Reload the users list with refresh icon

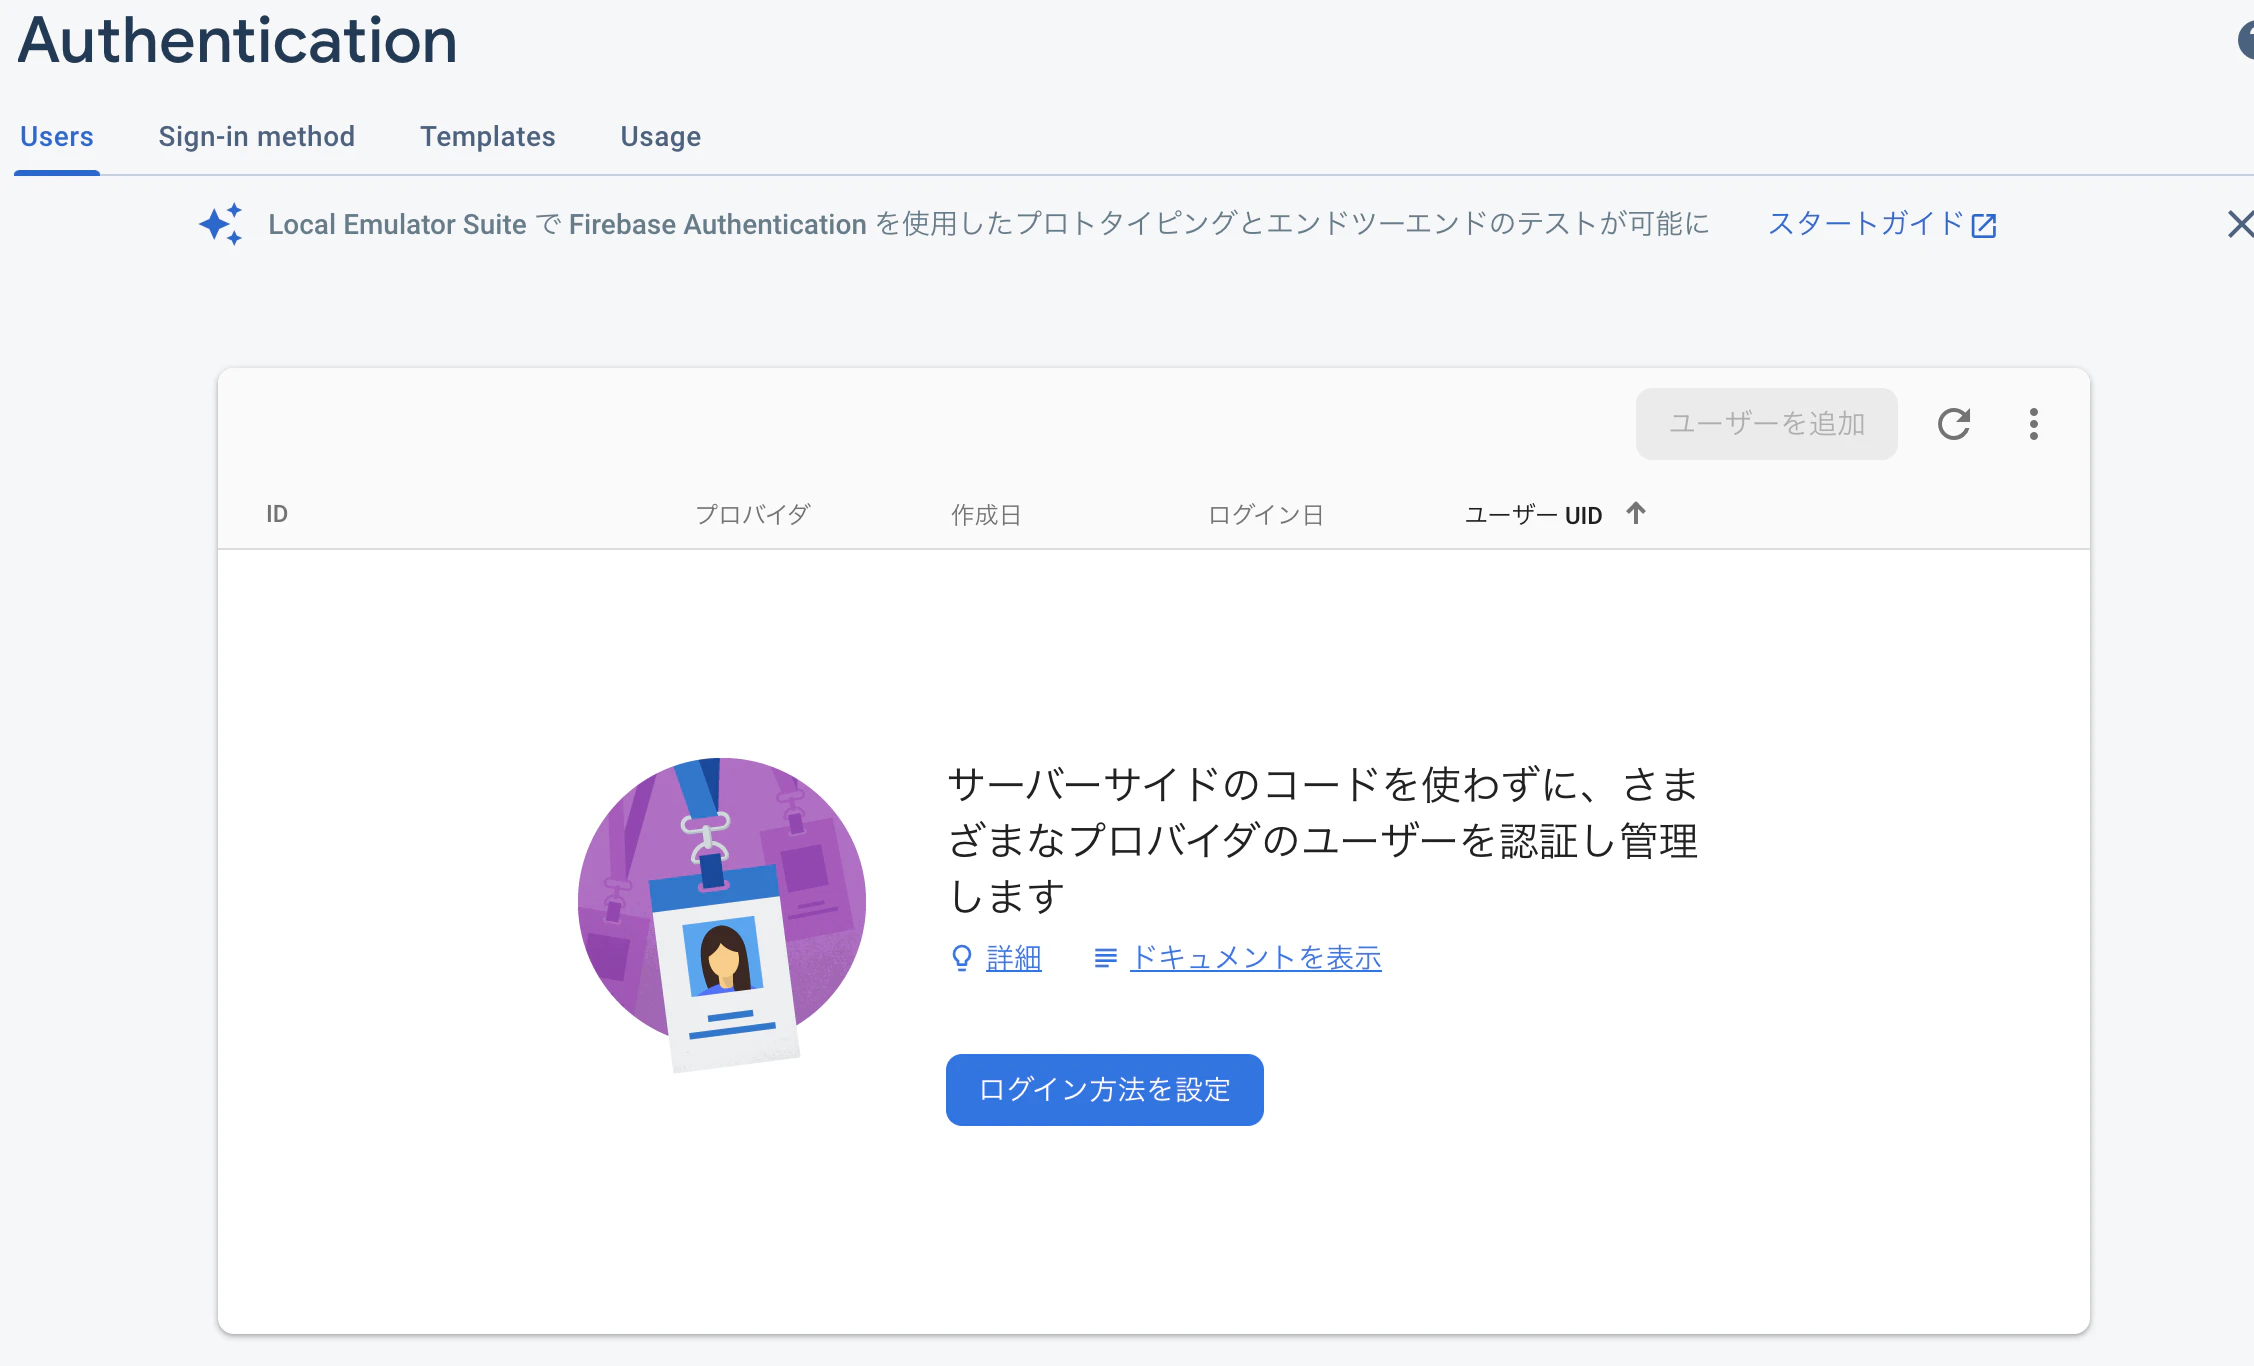(1954, 424)
